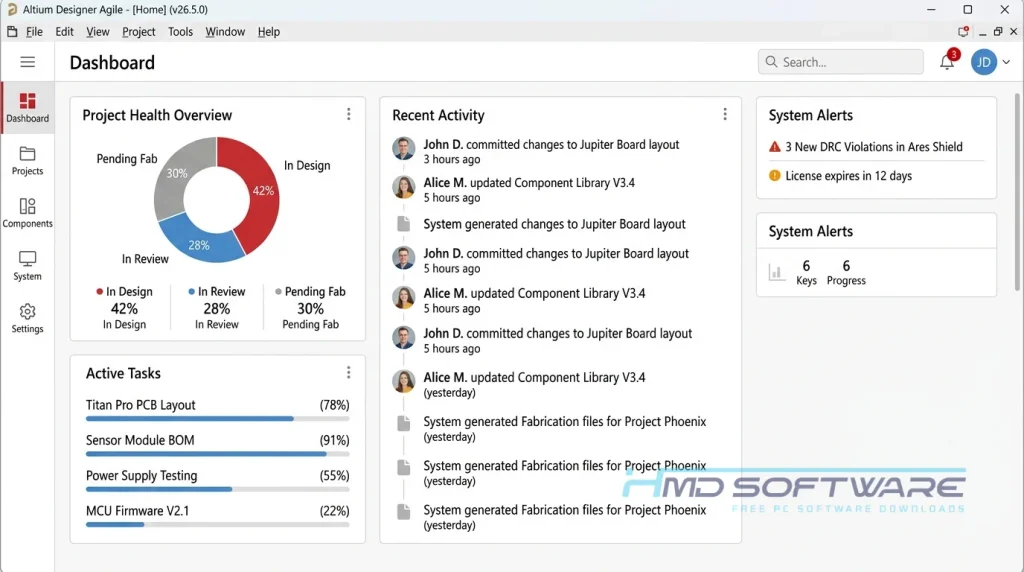Click the document icon in menu bar
Image resolution: width=1024 pixels, height=572 pixels.
coord(12,31)
